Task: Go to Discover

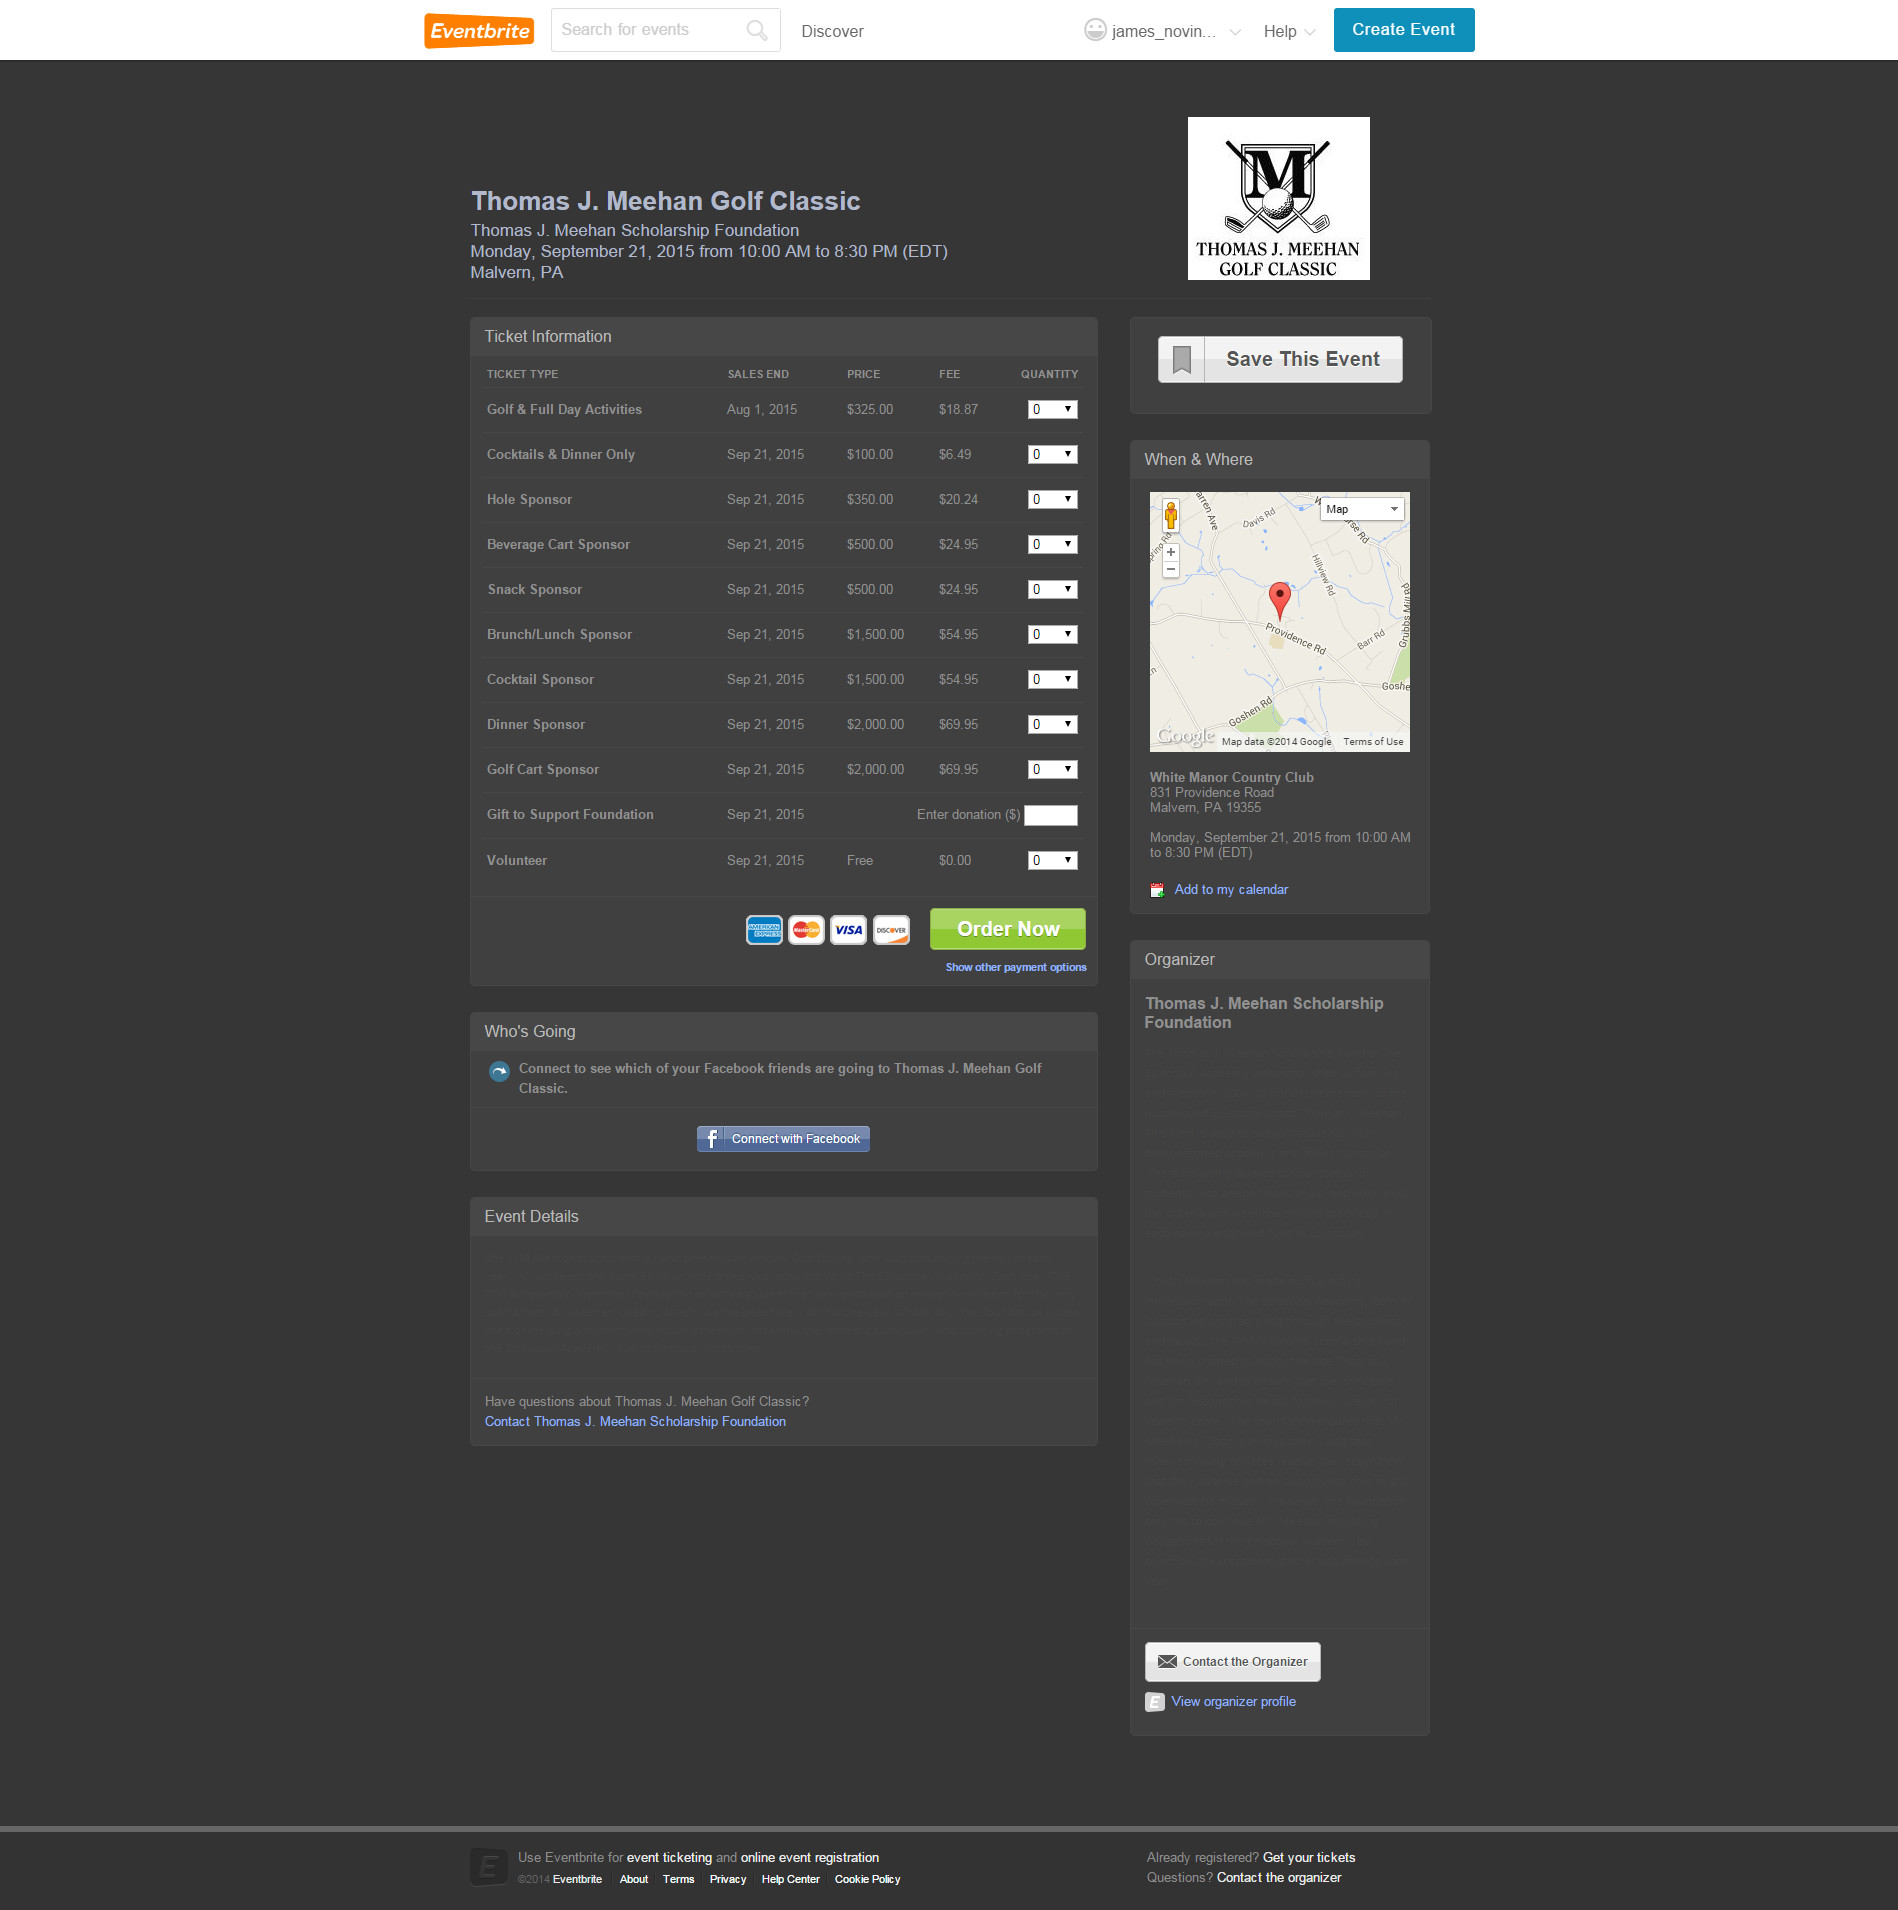Action: 832,31
